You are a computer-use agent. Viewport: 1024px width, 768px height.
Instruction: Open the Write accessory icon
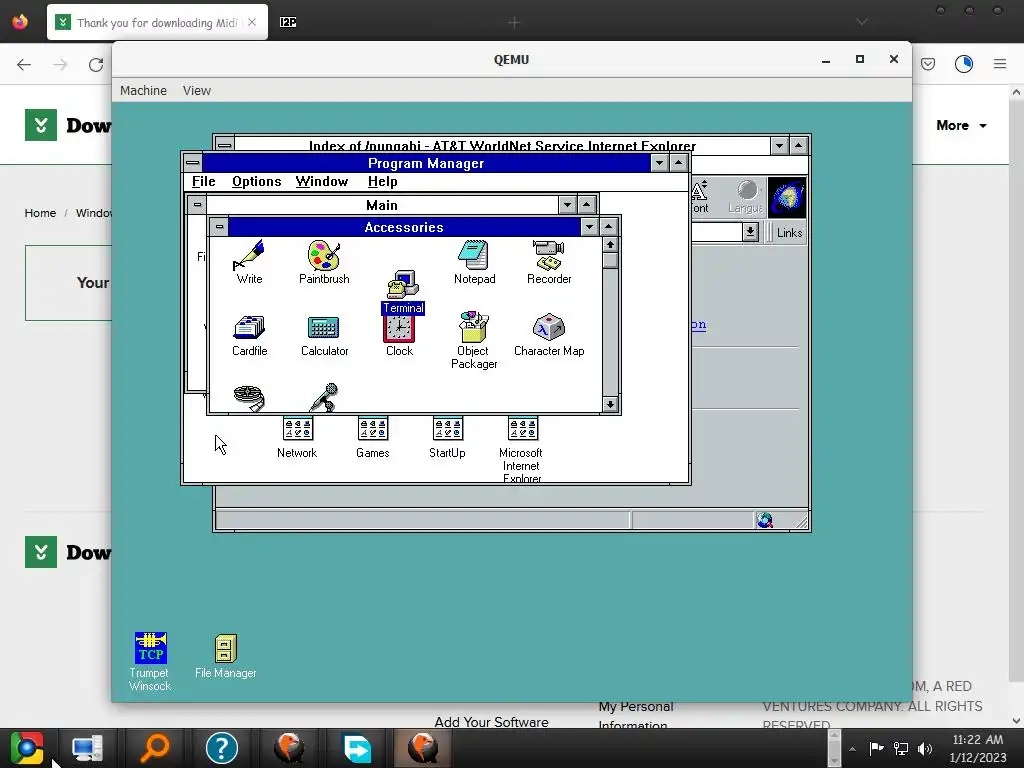tap(249, 262)
